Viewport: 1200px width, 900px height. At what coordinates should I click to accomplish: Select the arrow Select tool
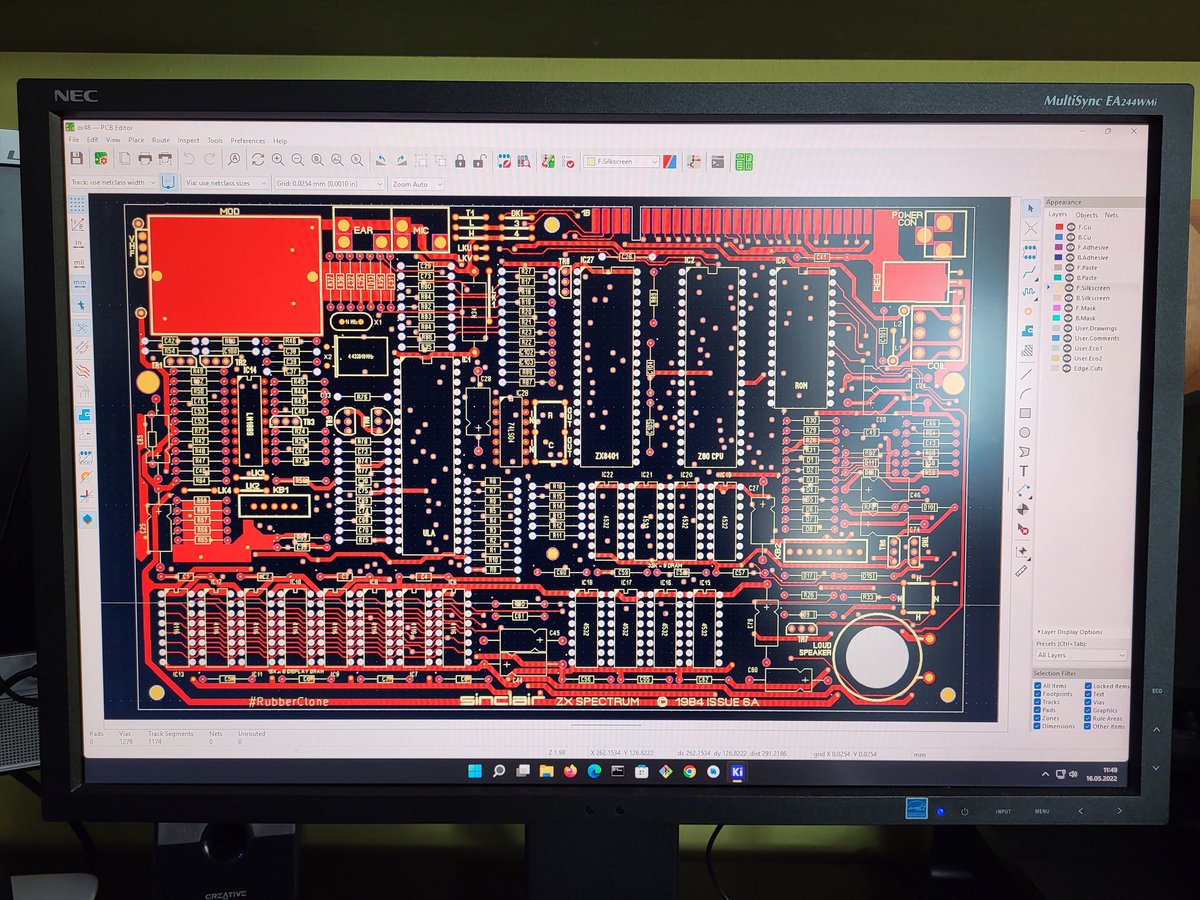[1031, 208]
